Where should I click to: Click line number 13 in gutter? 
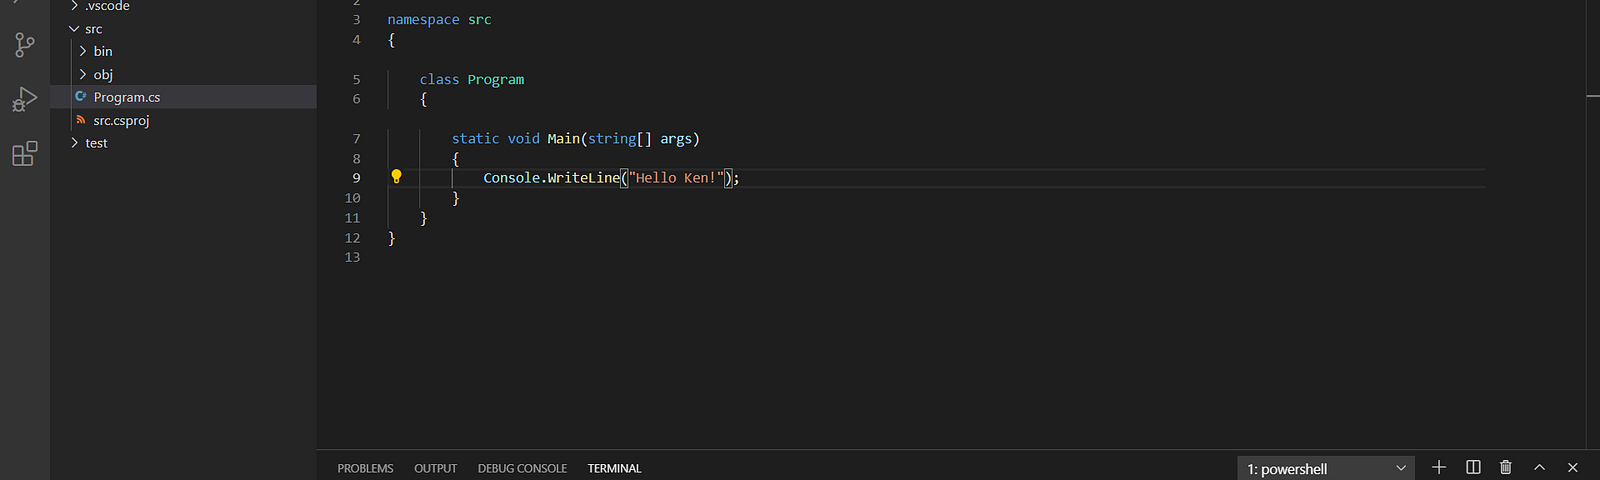(352, 257)
